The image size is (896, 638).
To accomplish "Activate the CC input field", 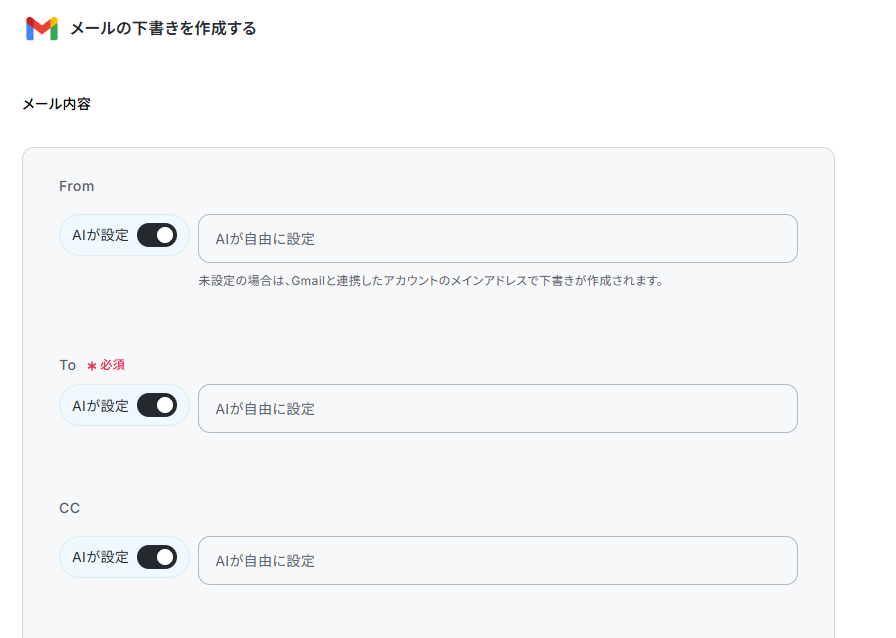I will click(498, 560).
